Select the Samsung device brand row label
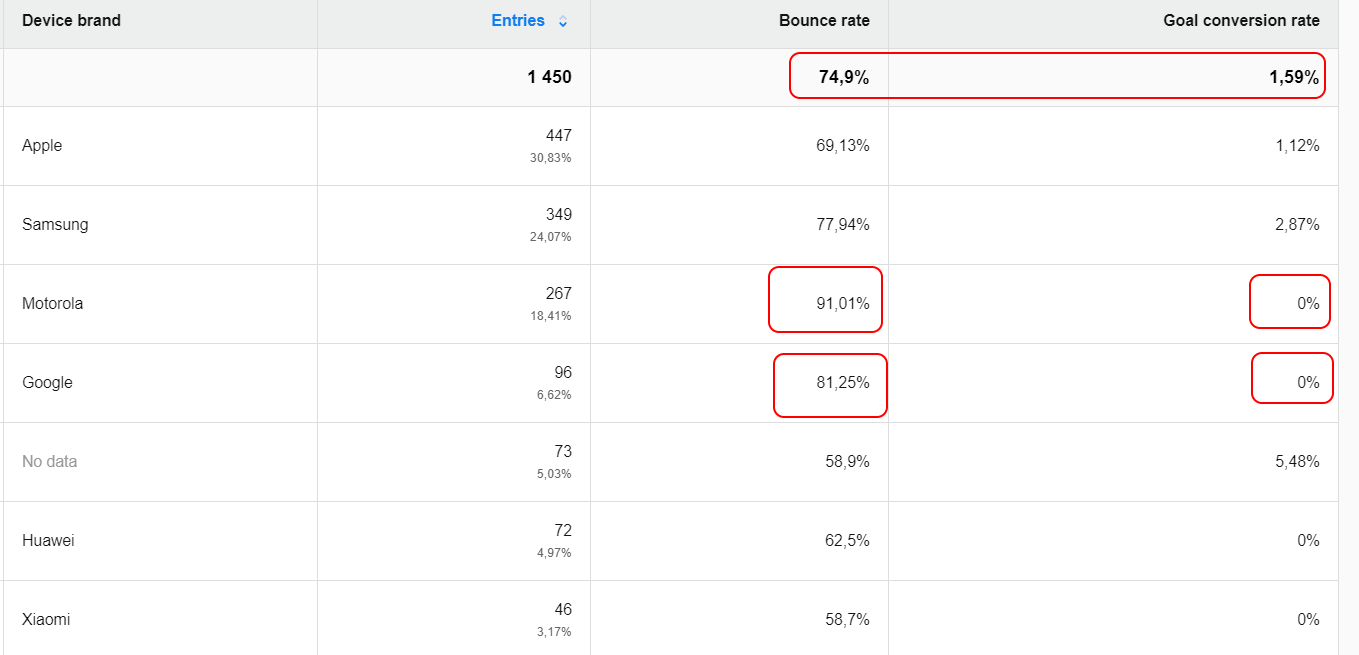This screenshot has width=1359, height=655. point(55,225)
